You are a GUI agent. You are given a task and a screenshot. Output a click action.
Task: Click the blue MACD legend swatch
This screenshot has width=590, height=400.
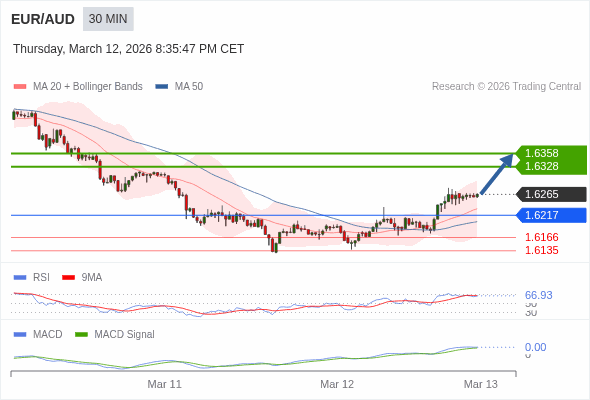coord(20,334)
